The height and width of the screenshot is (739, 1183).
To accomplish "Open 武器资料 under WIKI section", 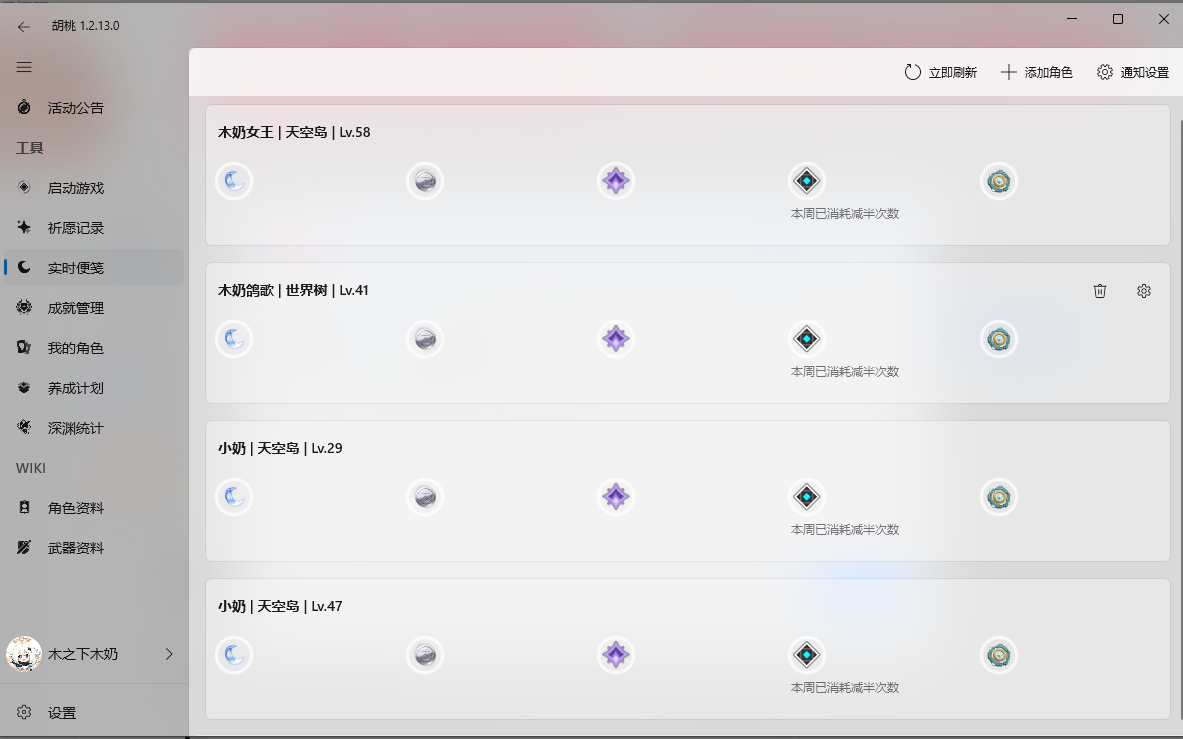I will pos(71,547).
